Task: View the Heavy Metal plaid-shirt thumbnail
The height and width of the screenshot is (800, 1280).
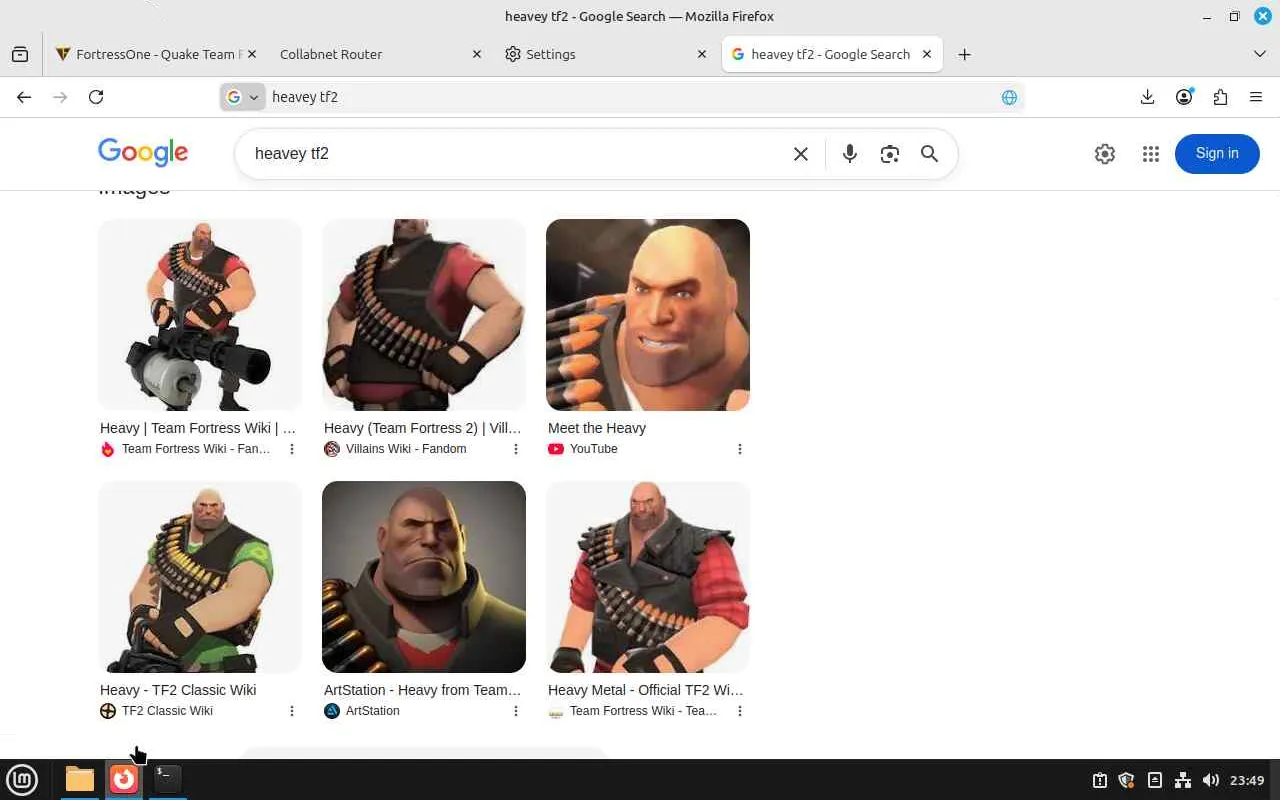Action: 648,577
